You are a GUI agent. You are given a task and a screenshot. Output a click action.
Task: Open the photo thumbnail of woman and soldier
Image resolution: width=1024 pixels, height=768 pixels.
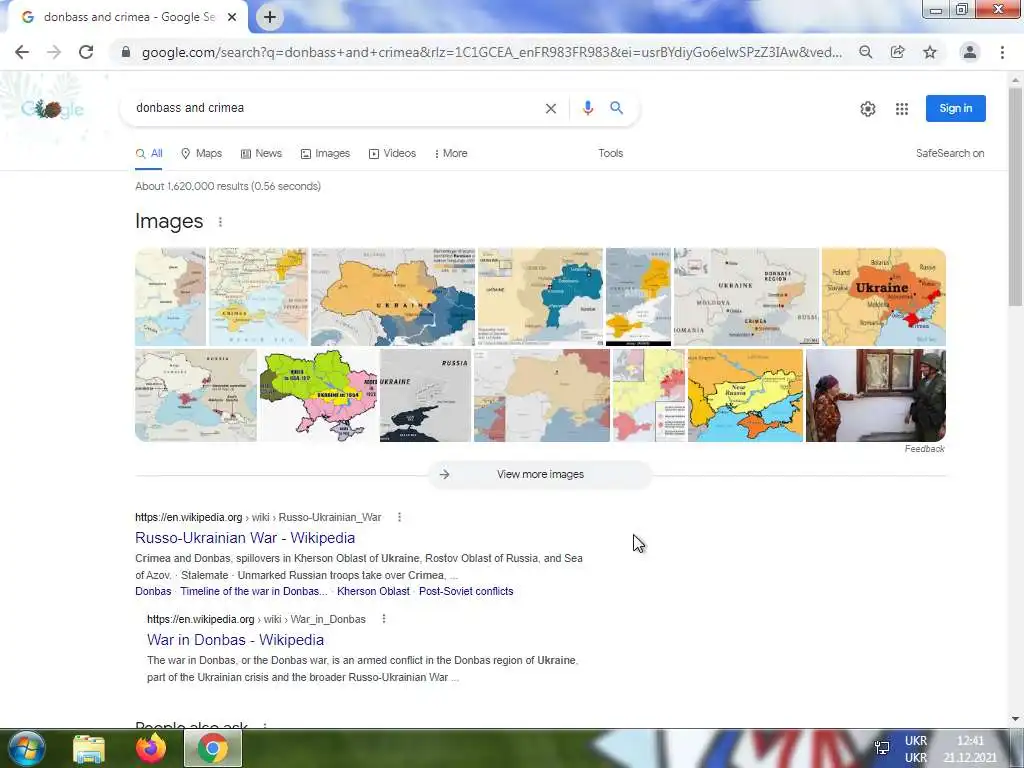876,395
